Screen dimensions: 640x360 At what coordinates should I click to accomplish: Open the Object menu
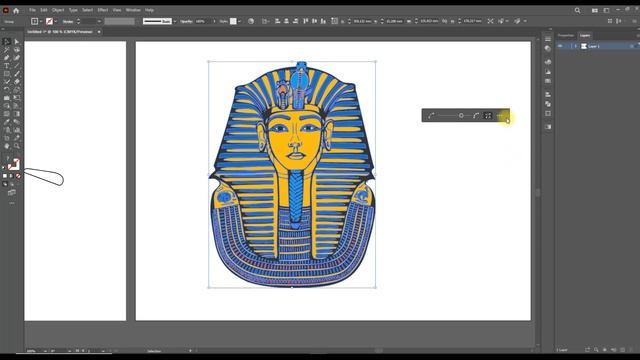pyautogui.click(x=58, y=10)
